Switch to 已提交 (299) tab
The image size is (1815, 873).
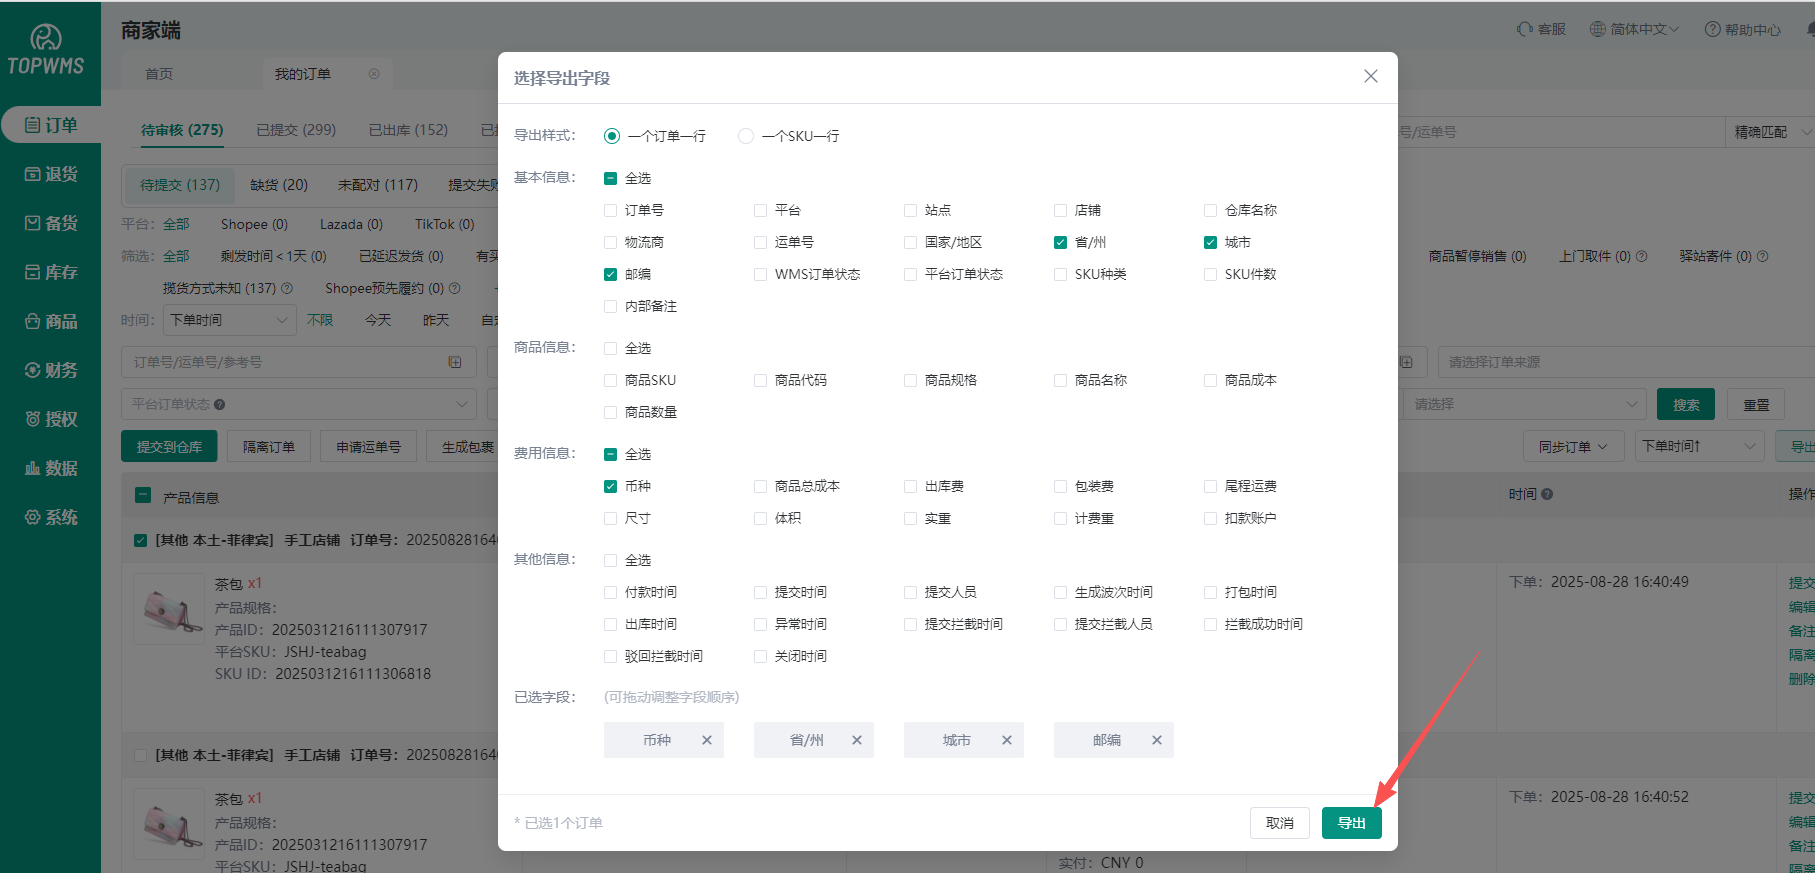point(296,130)
